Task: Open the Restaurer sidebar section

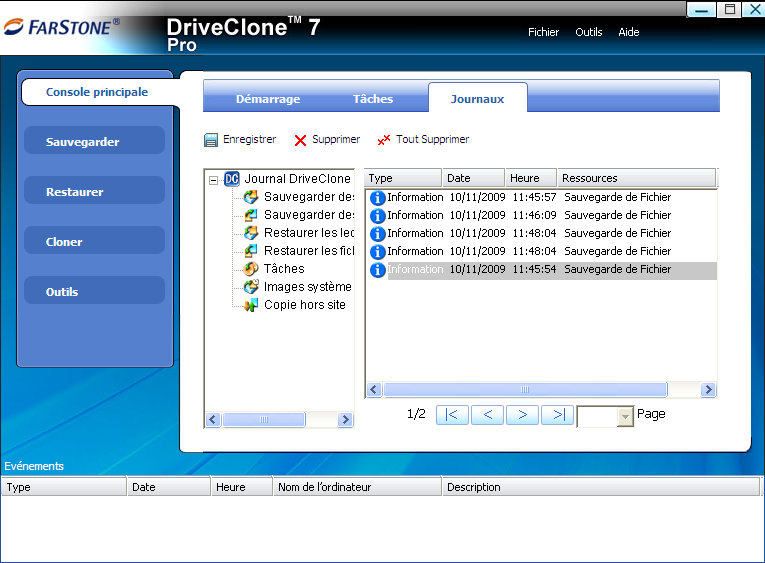Action: 94,191
